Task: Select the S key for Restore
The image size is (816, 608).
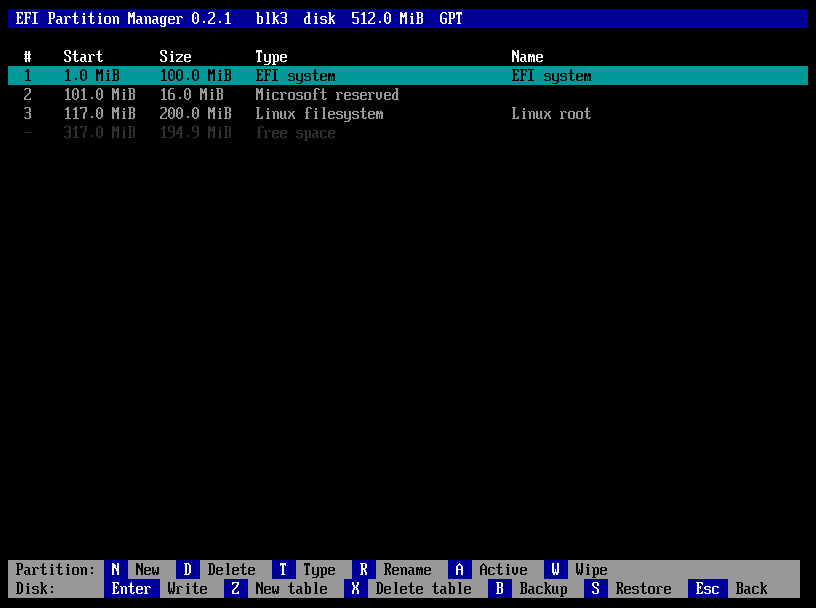Action: (595, 589)
